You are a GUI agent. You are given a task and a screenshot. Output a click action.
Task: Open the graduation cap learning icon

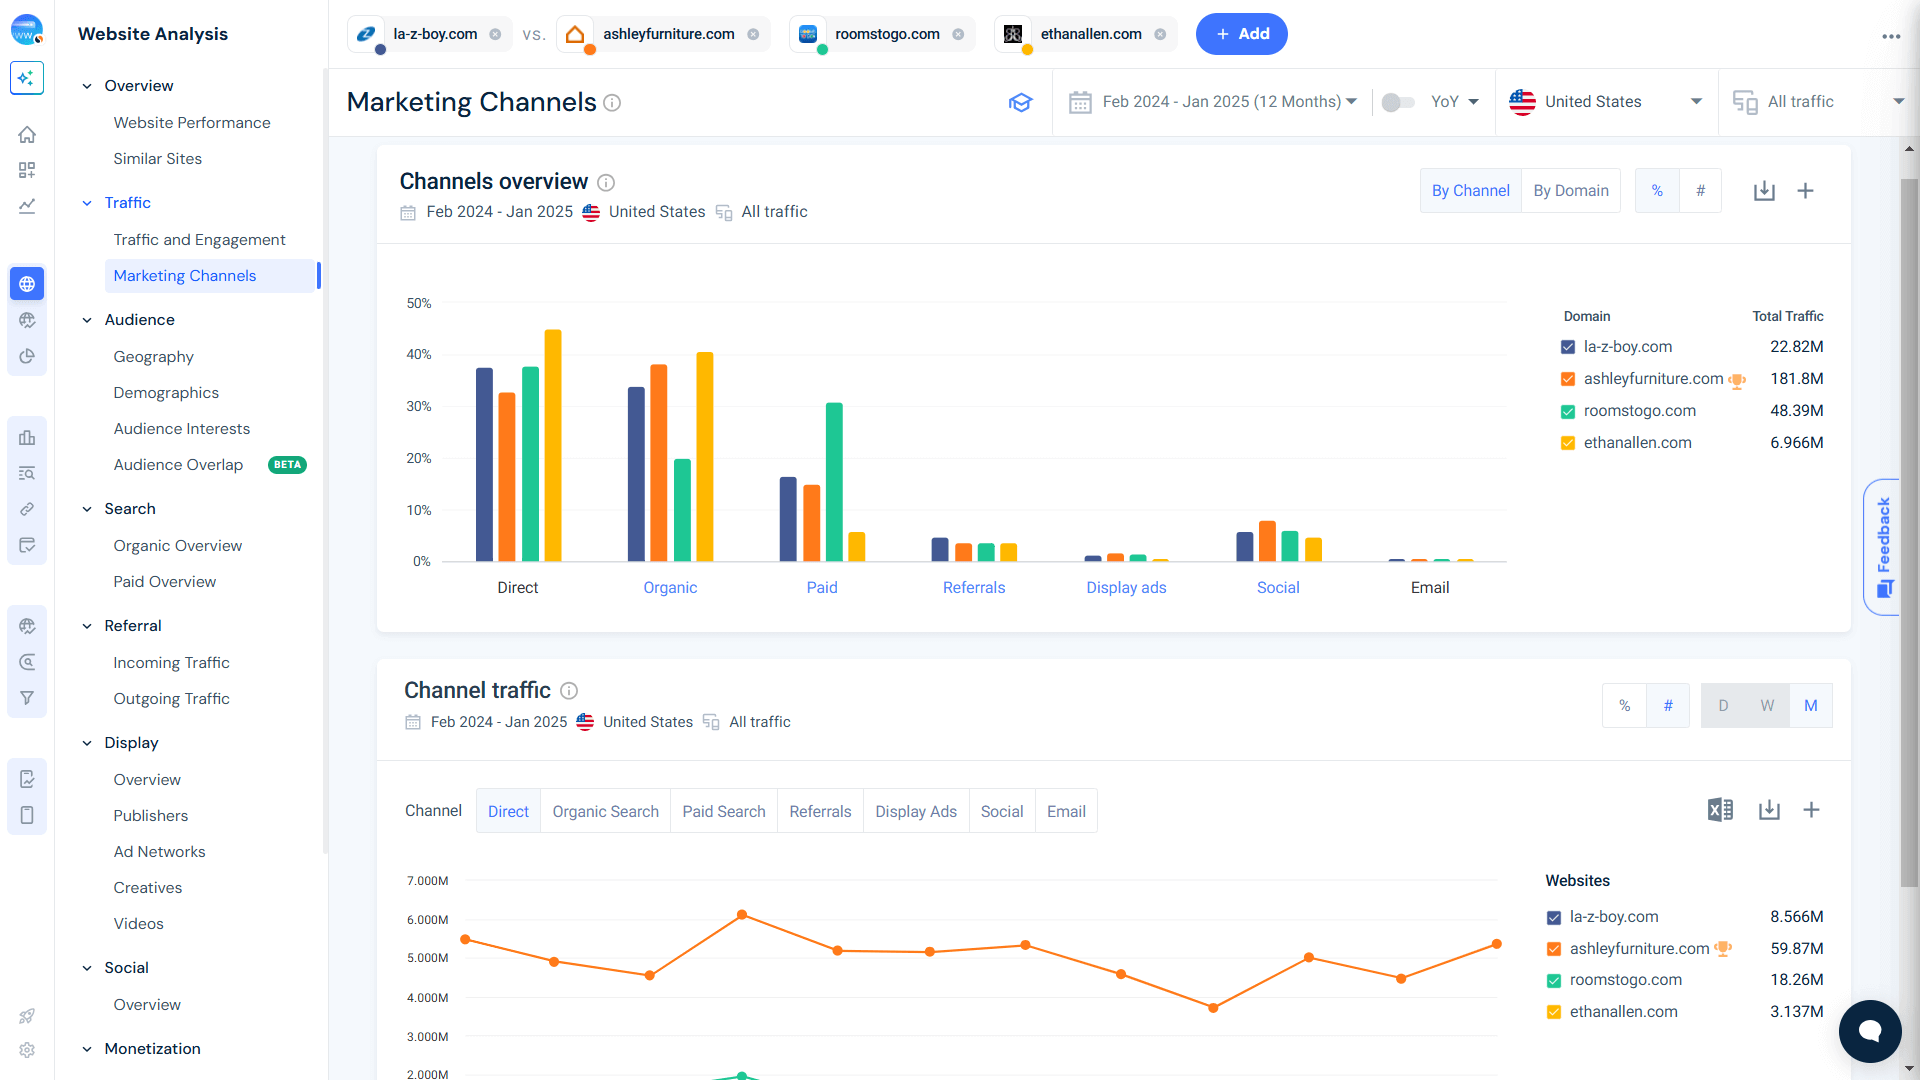(1020, 102)
